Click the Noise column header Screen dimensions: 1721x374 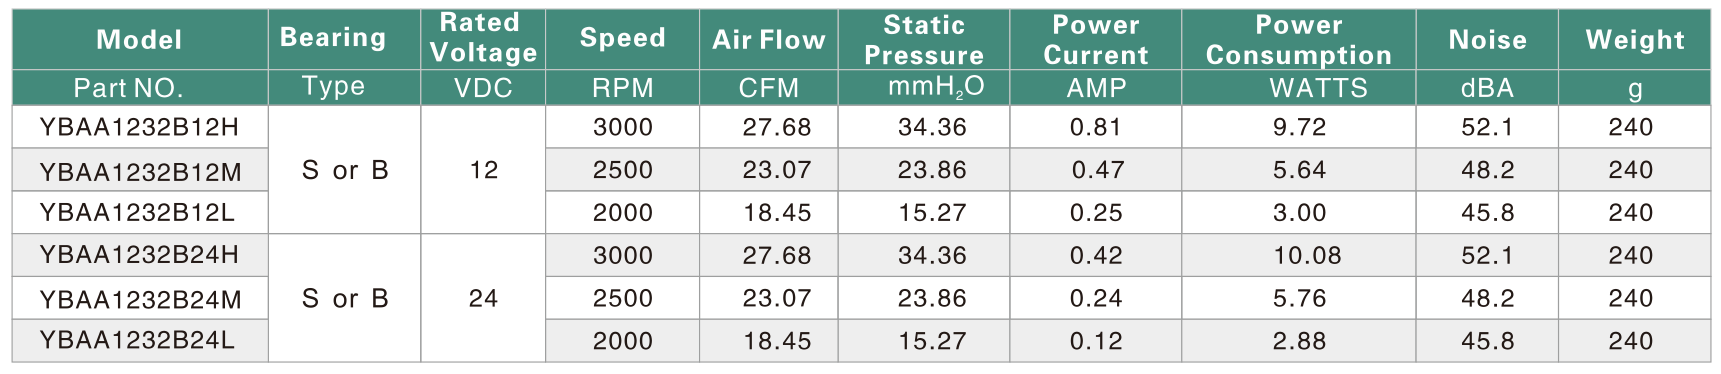click(1487, 40)
